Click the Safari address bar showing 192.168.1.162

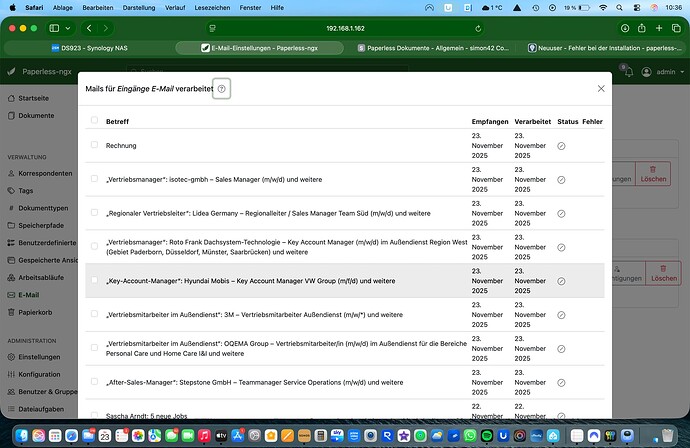pyautogui.click(x=345, y=29)
